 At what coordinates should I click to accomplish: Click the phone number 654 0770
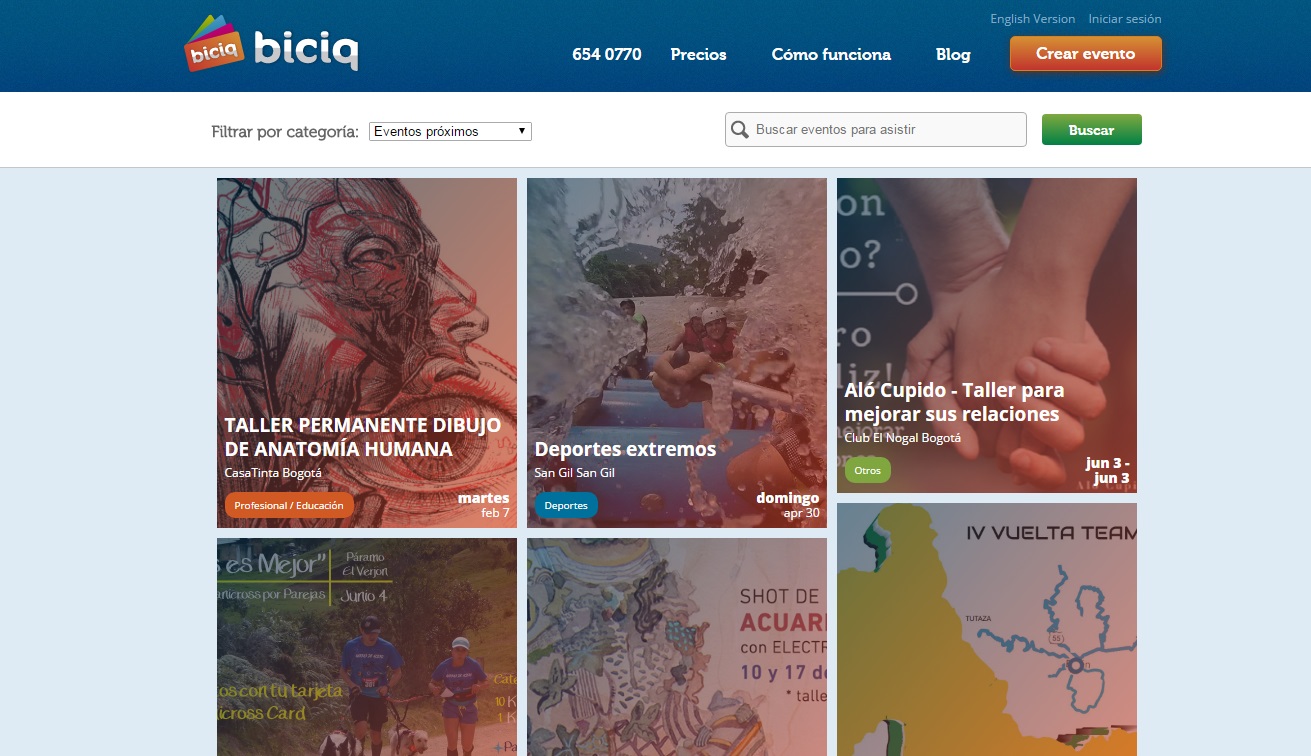(x=607, y=54)
